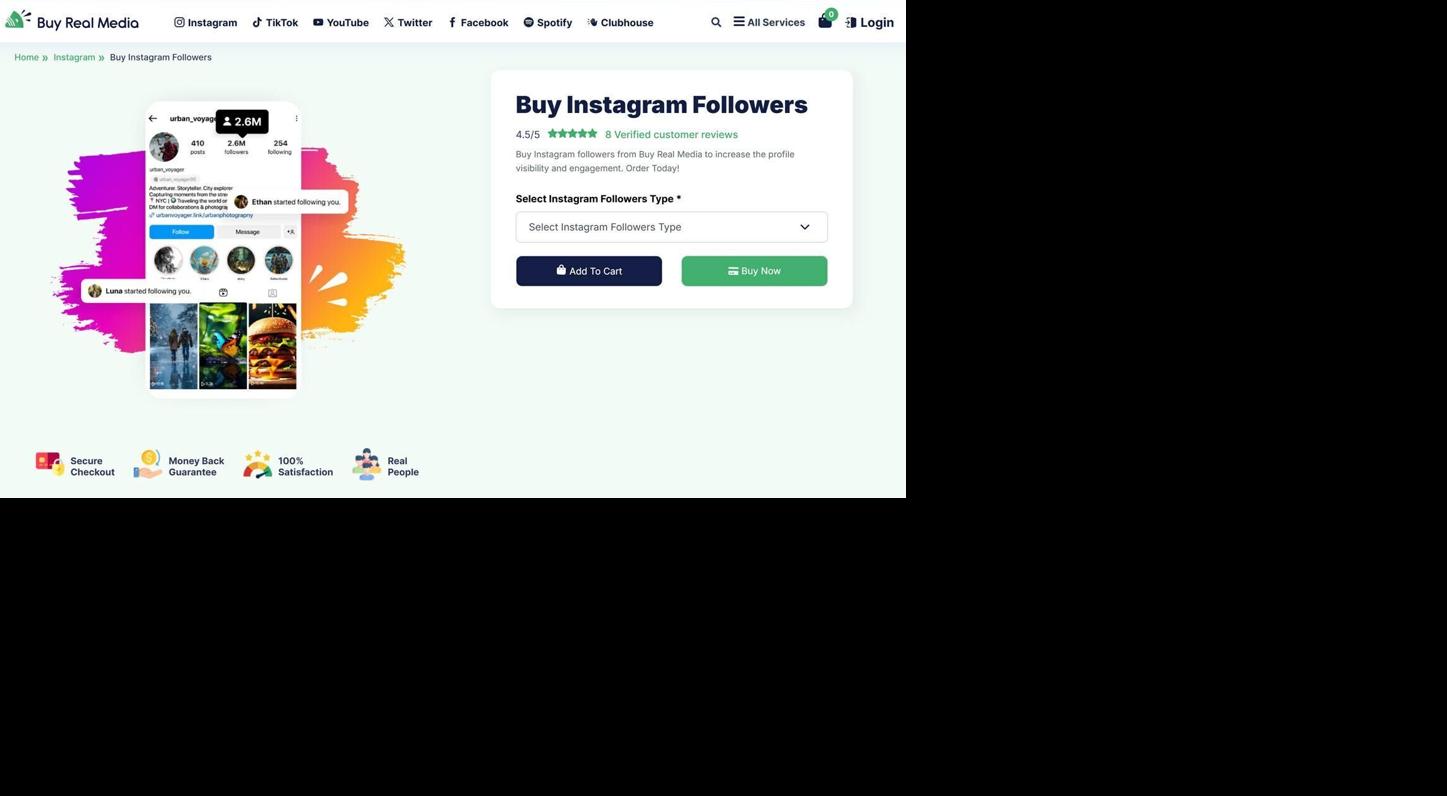Screen dimensions: 1447x796
Task: Open the shopping cart icon
Action: pos(825,21)
